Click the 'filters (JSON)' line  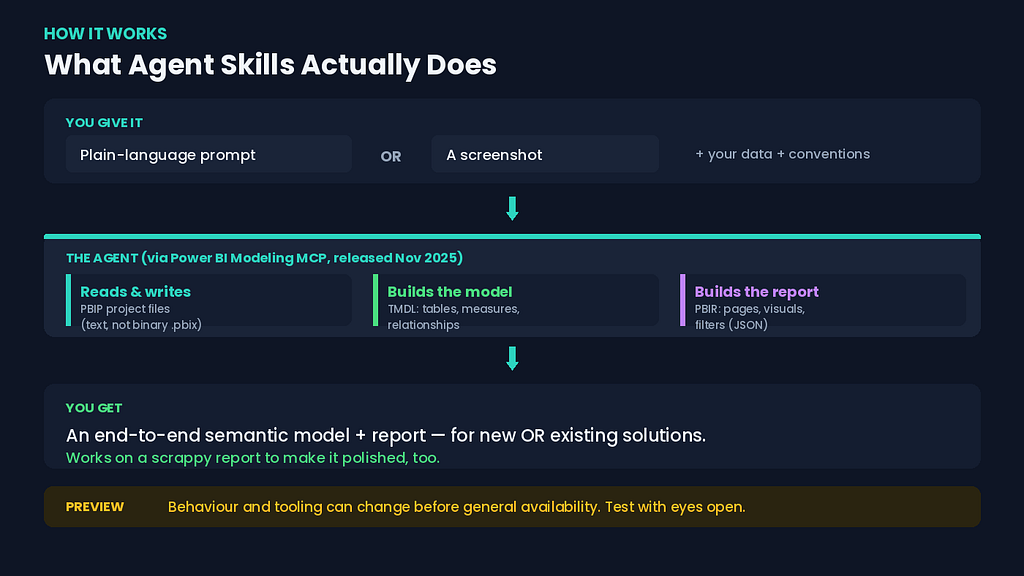[x=731, y=325]
